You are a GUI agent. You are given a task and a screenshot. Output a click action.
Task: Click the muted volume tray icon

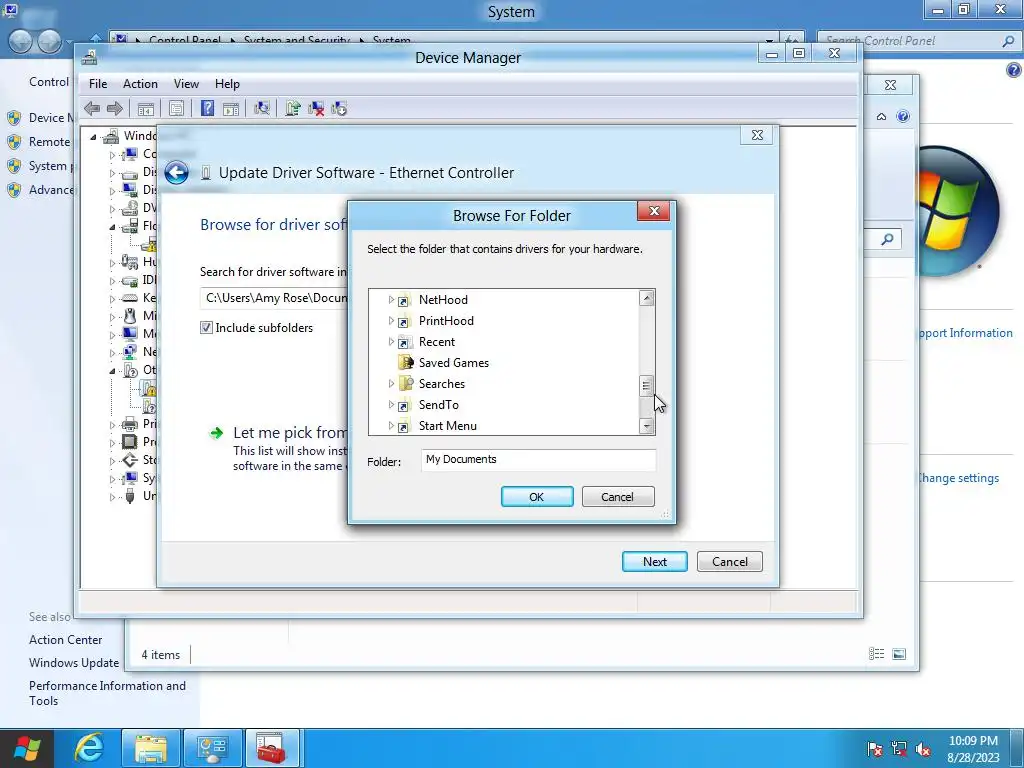[x=923, y=749]
